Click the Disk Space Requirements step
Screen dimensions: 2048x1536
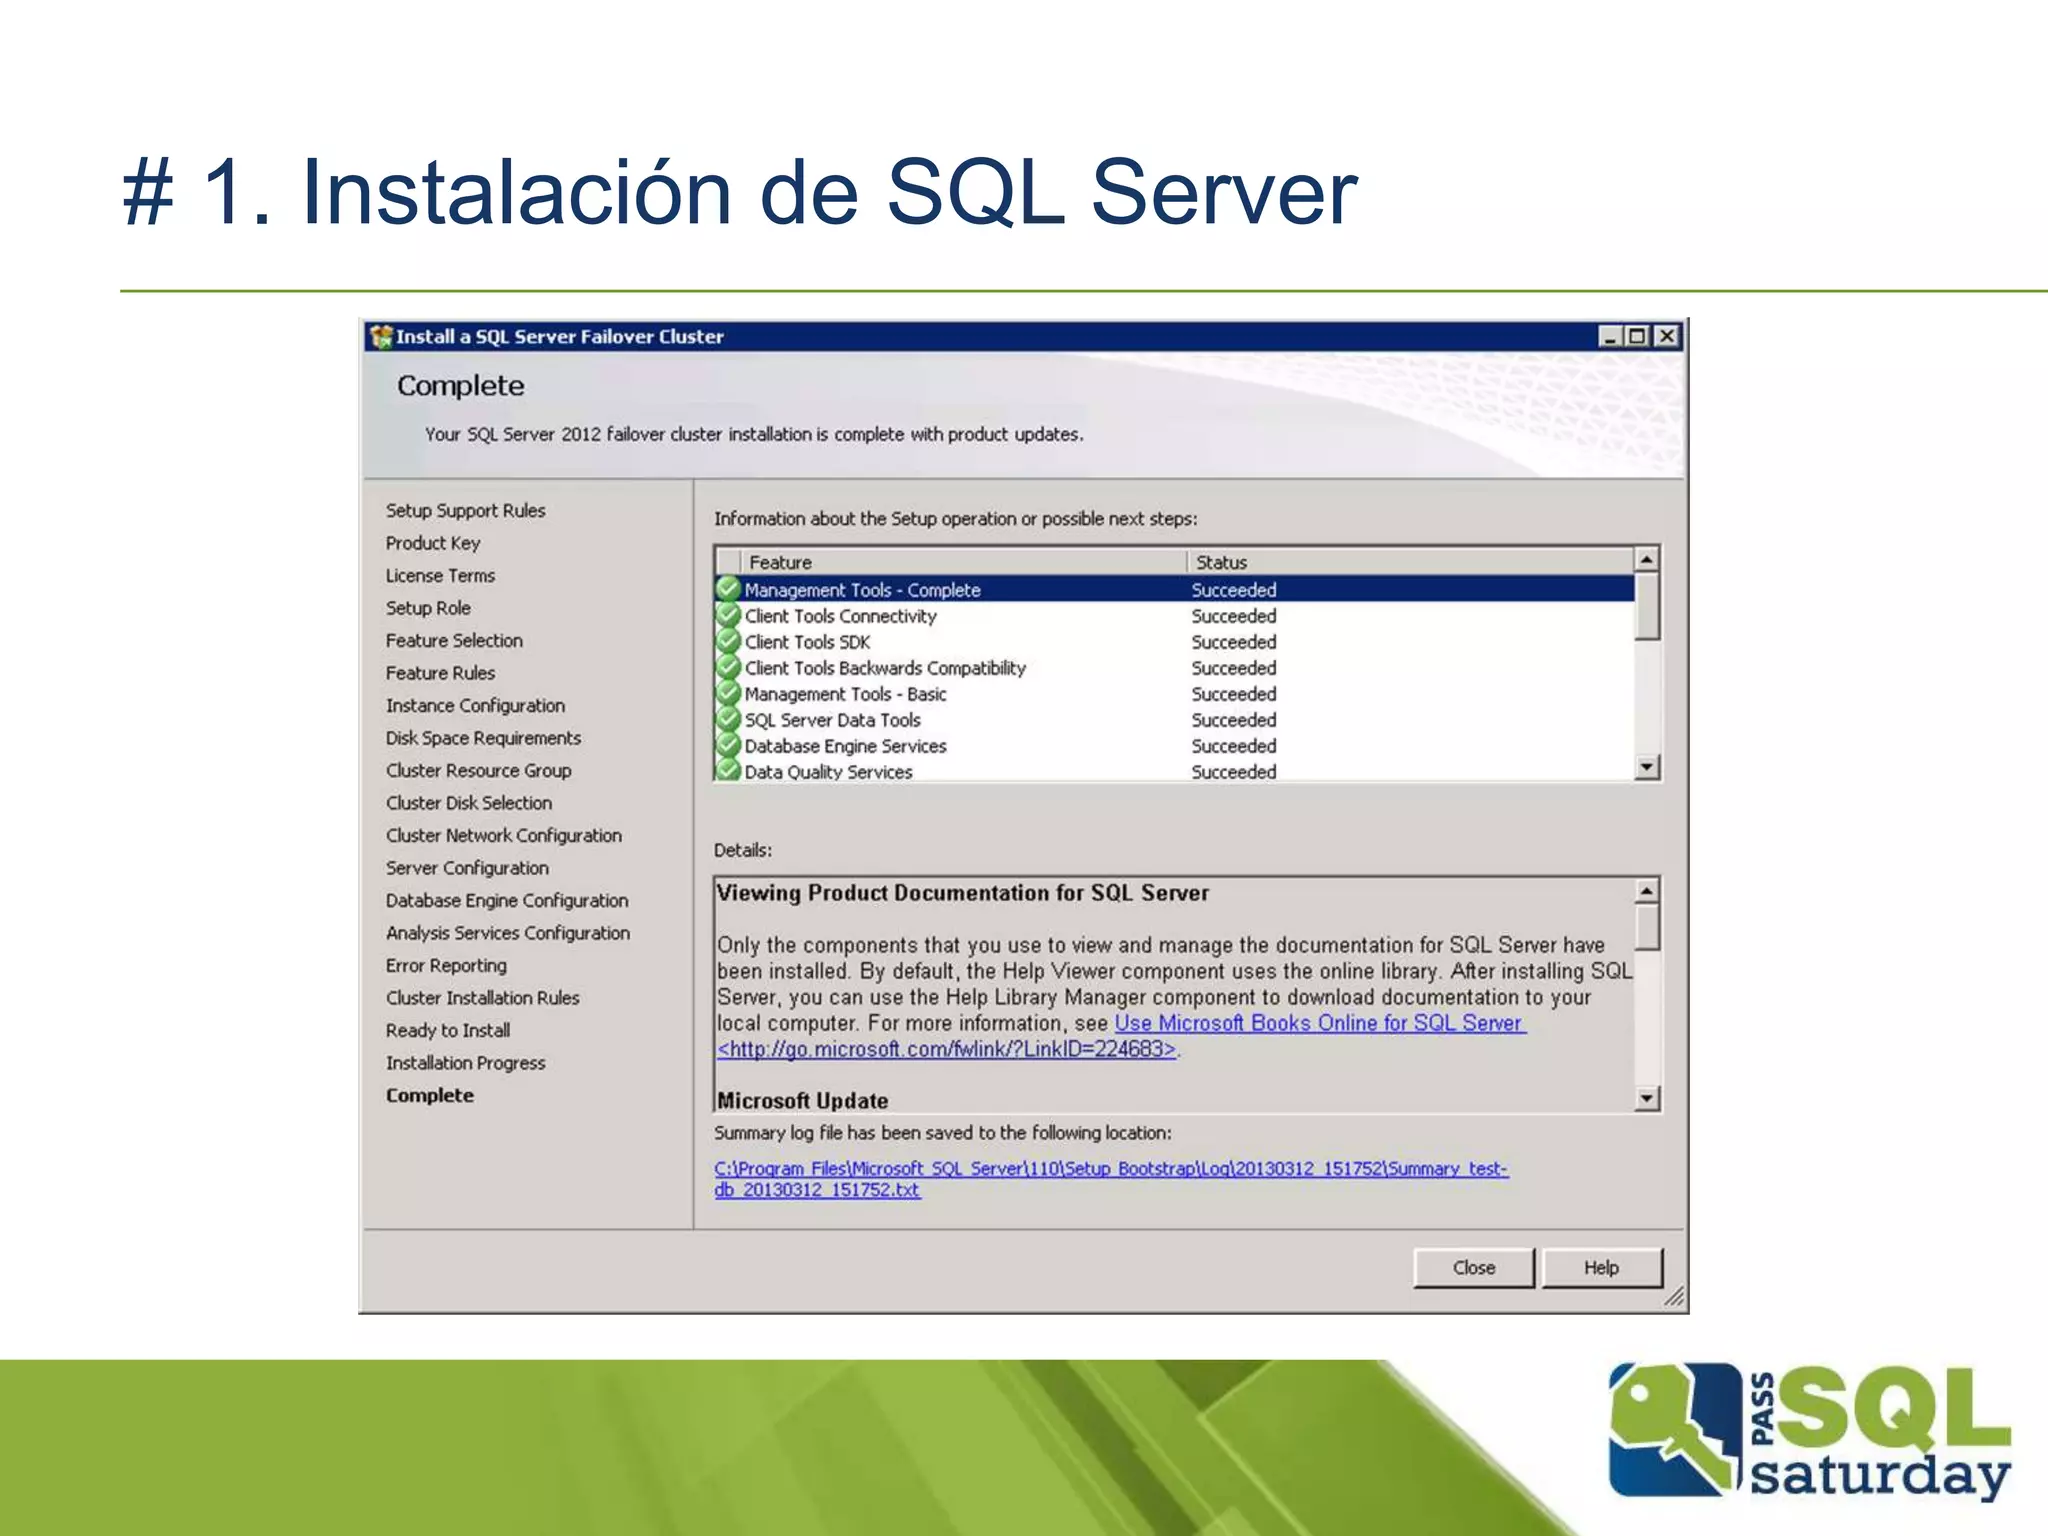coord(483,738)
